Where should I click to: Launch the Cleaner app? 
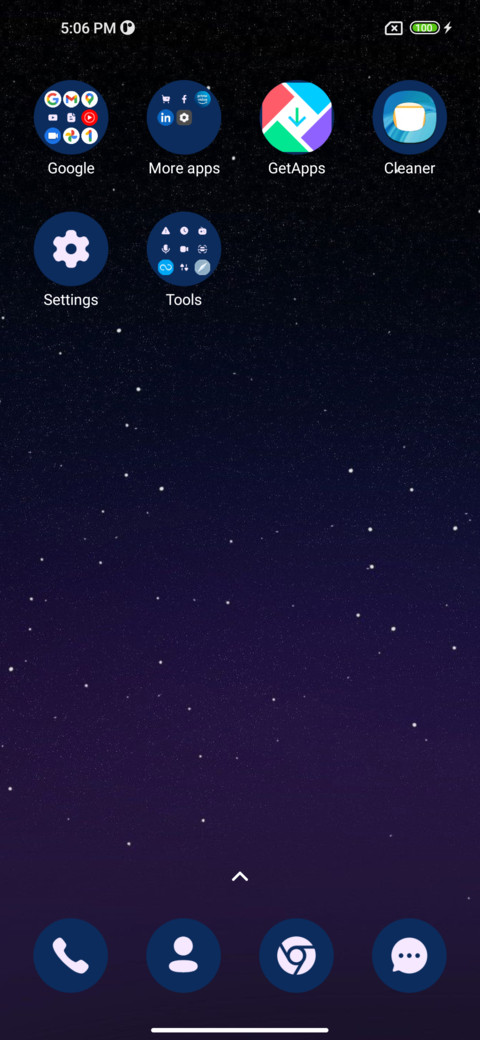click(x=409, y=117)
